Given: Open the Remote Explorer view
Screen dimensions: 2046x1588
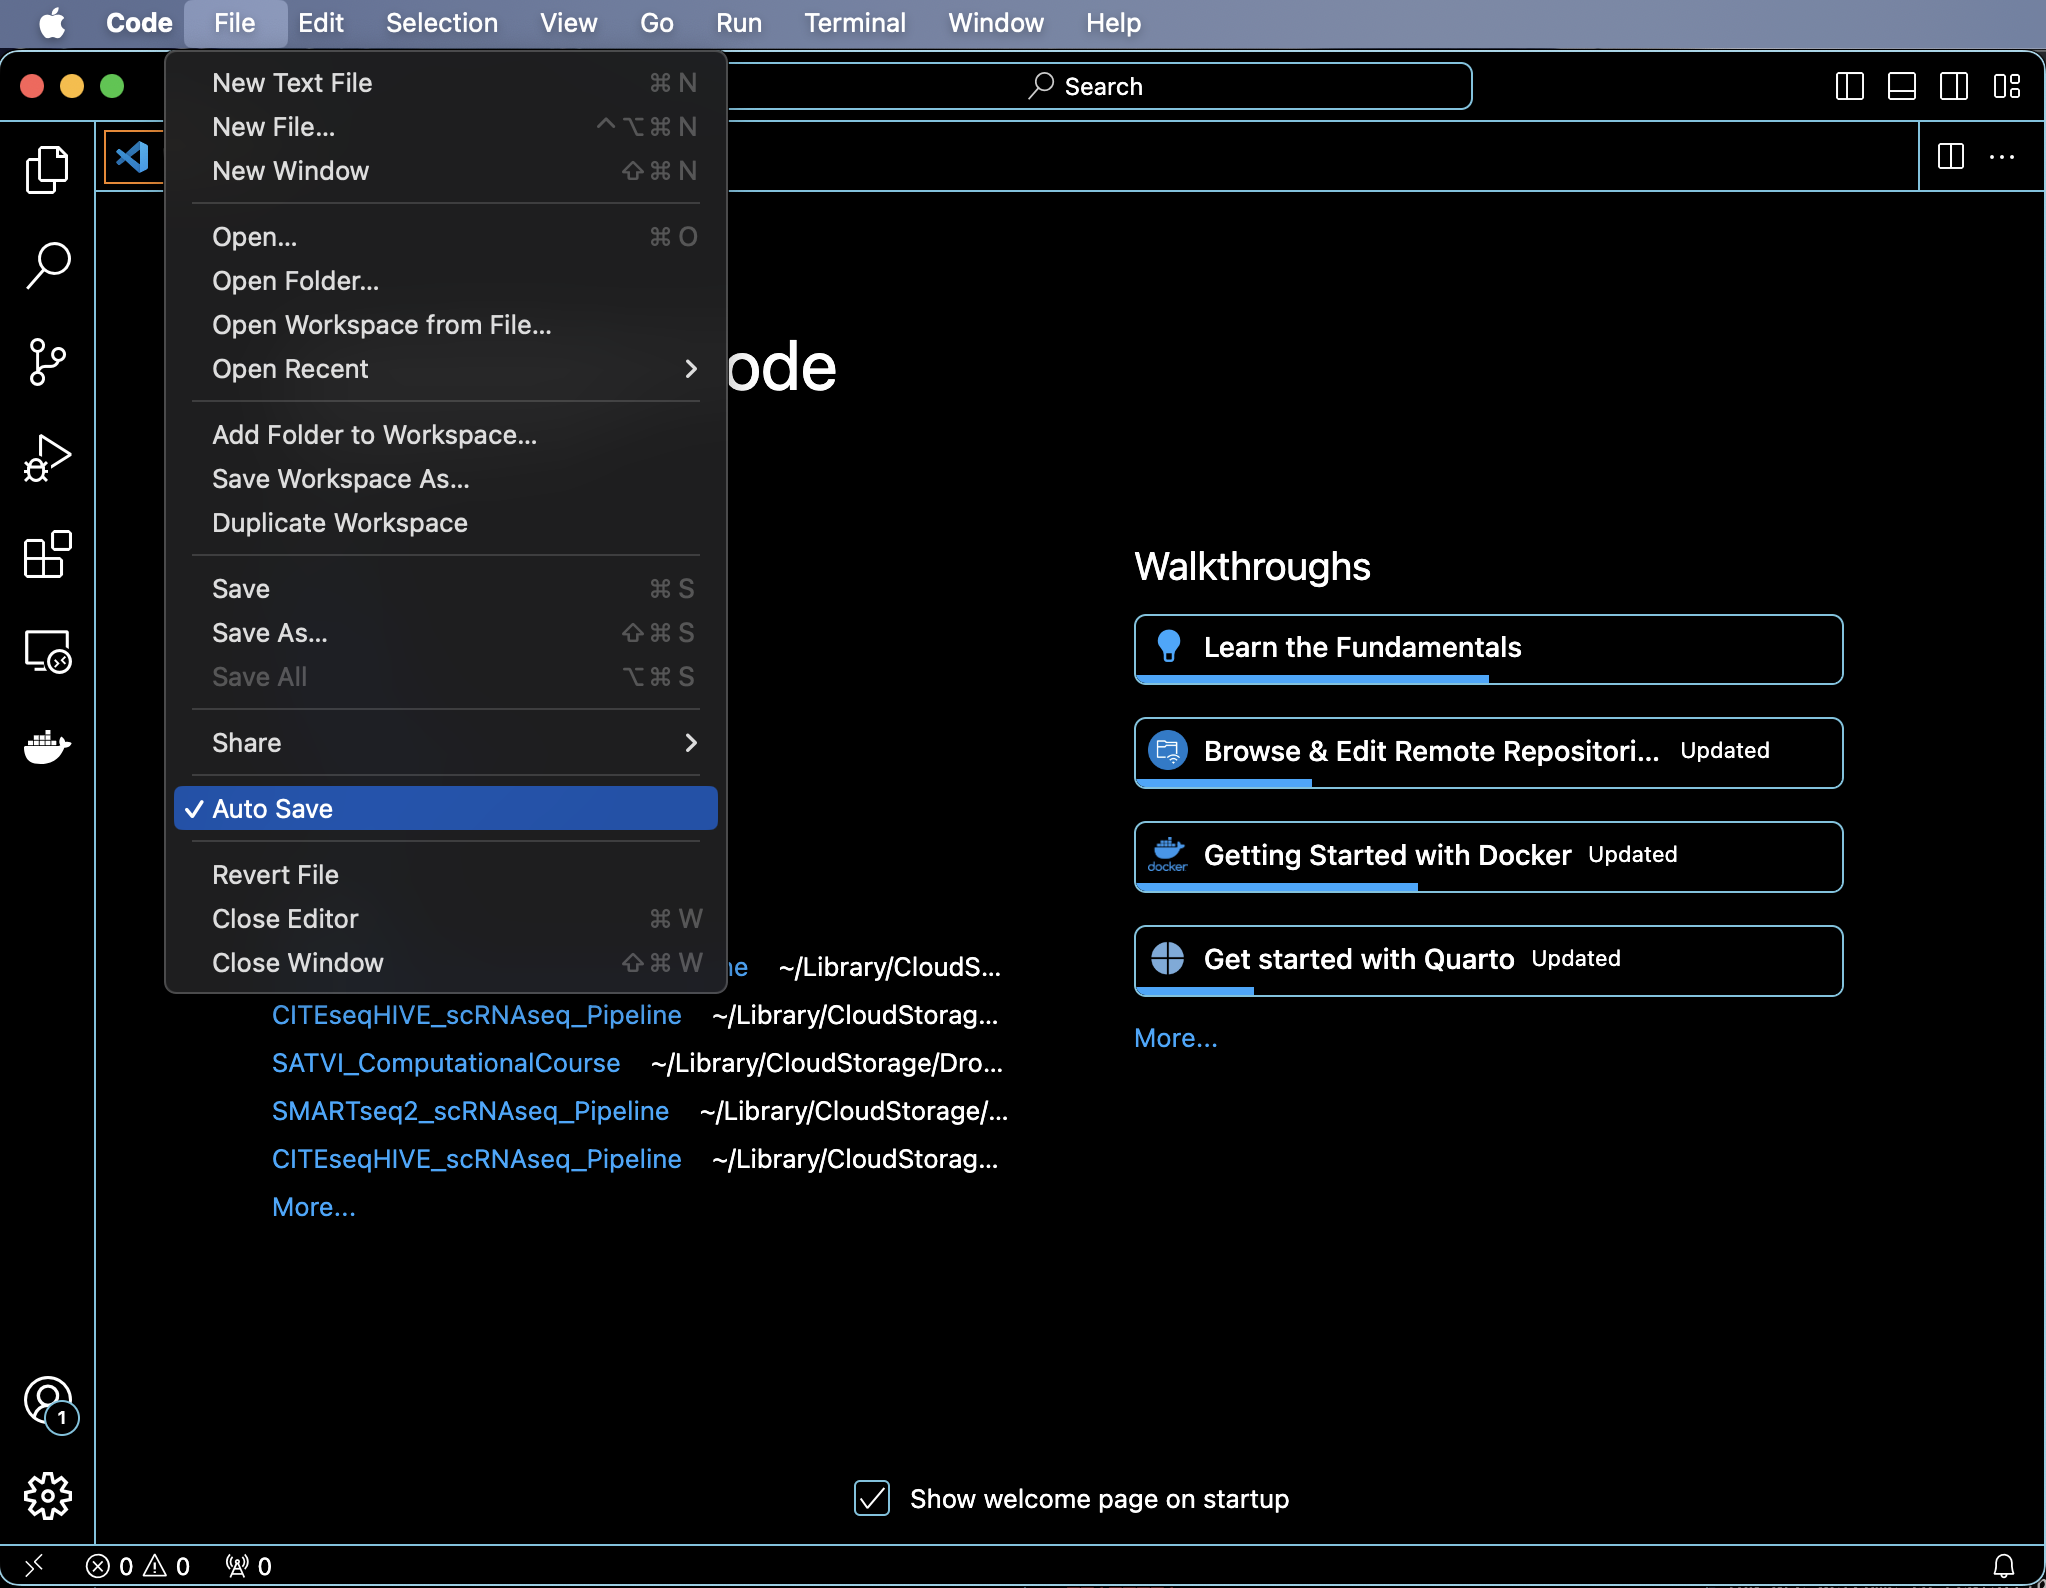Looking at the screenshot, I should pos(47,651).
